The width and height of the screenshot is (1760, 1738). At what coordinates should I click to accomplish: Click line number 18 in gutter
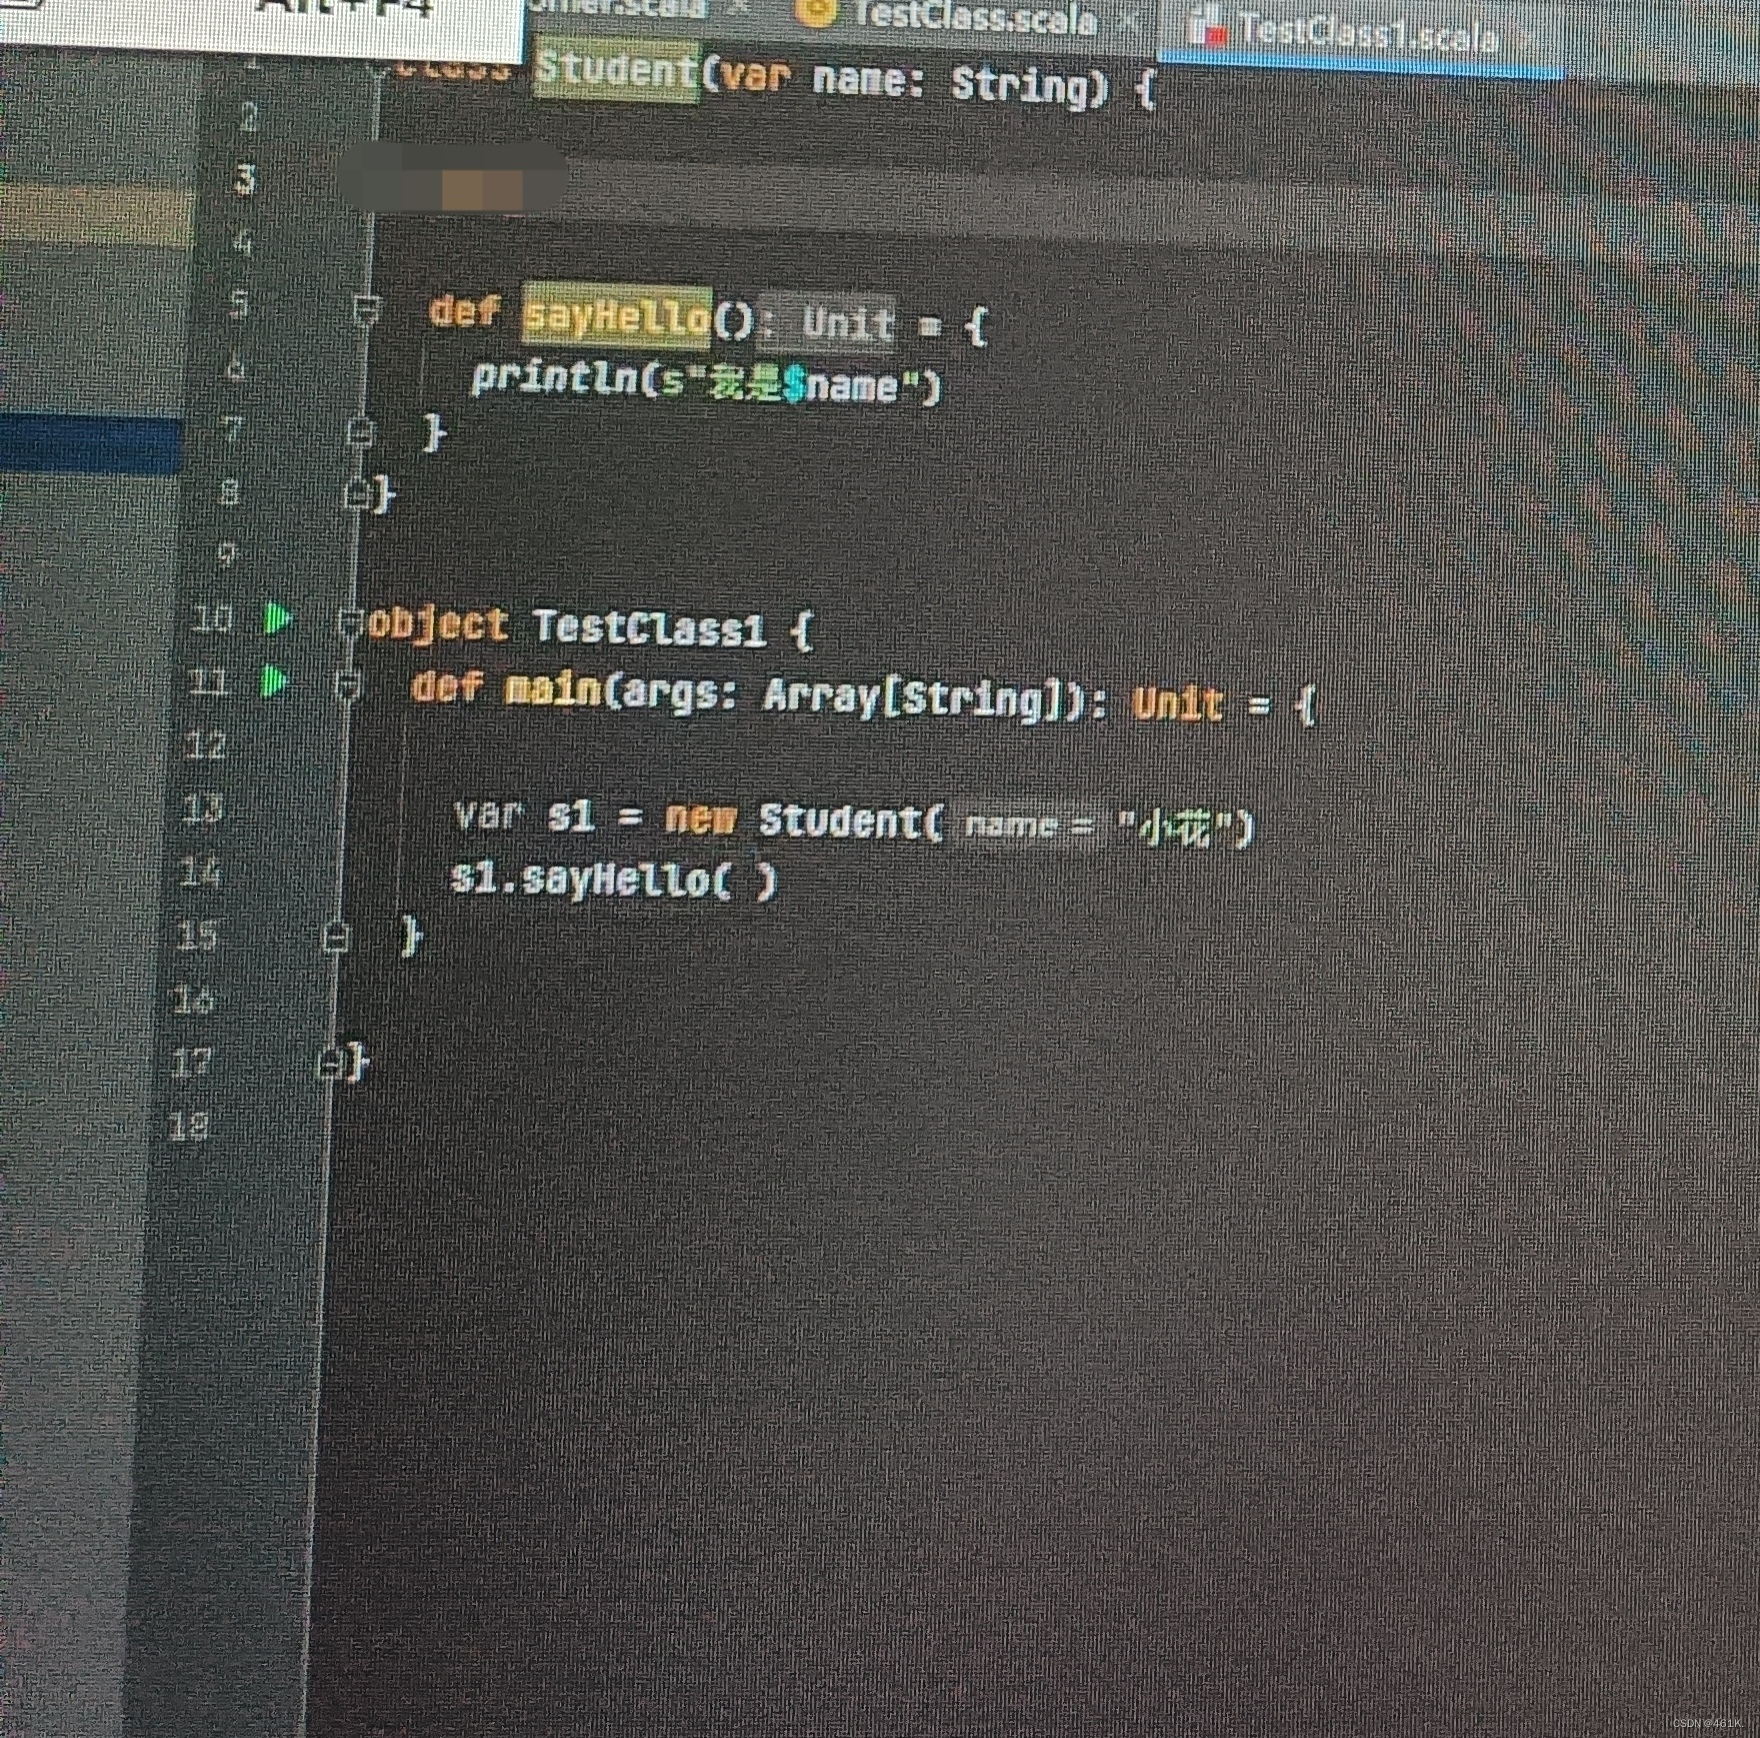(188, 1126)
